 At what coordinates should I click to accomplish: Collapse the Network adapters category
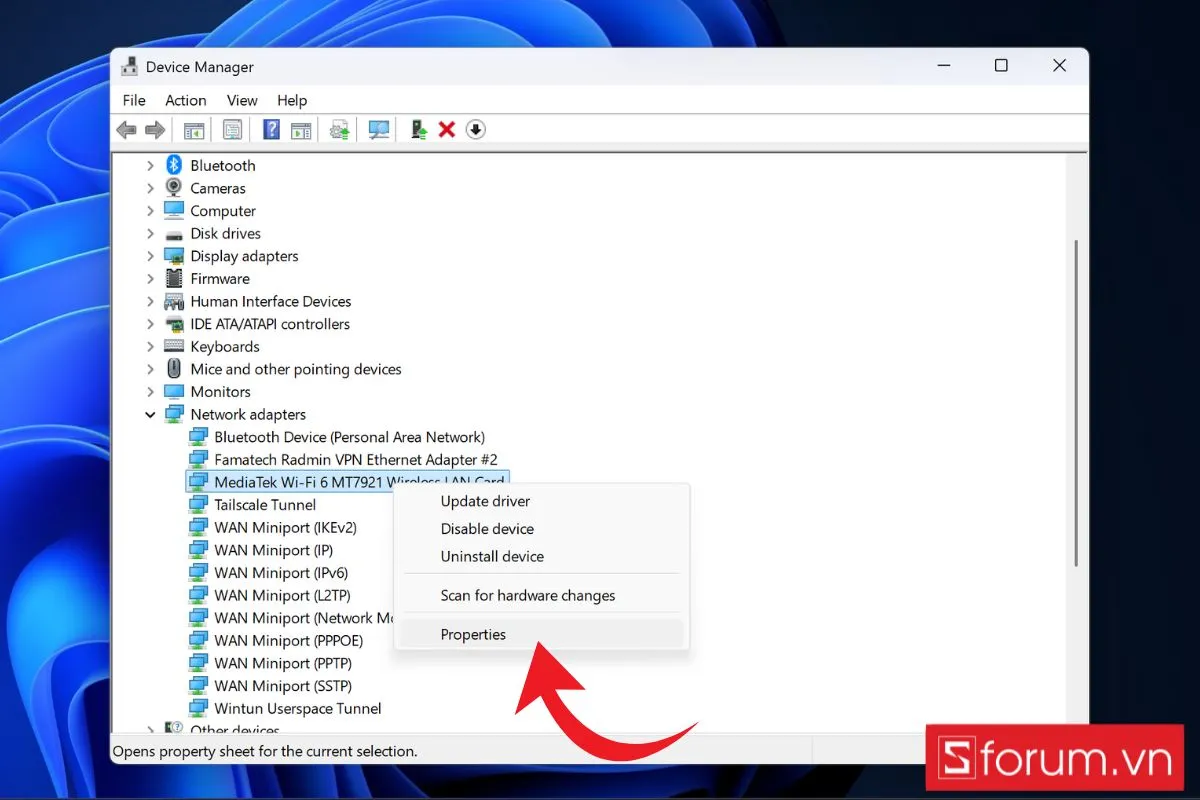click(x=151, y=415)
